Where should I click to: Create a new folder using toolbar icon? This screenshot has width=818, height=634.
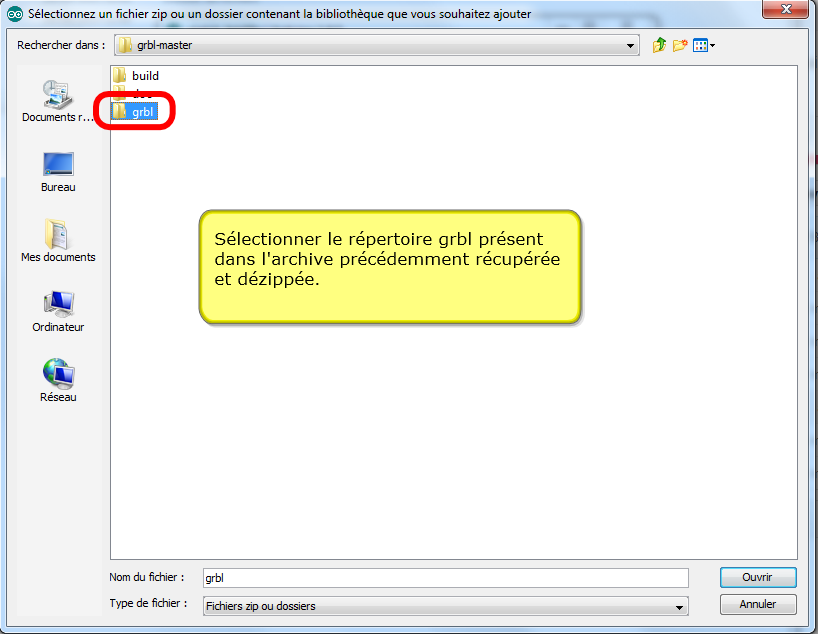[x=680, y=45]
